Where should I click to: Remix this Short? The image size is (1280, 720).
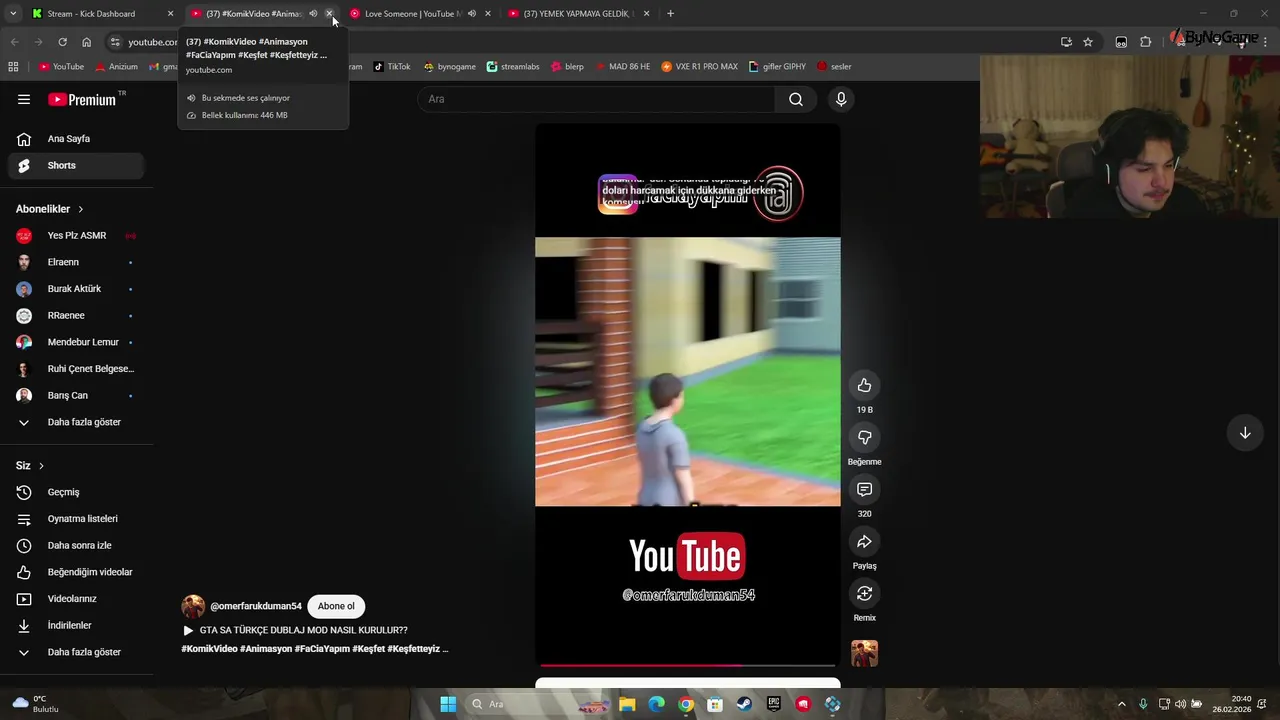point(864,593)
